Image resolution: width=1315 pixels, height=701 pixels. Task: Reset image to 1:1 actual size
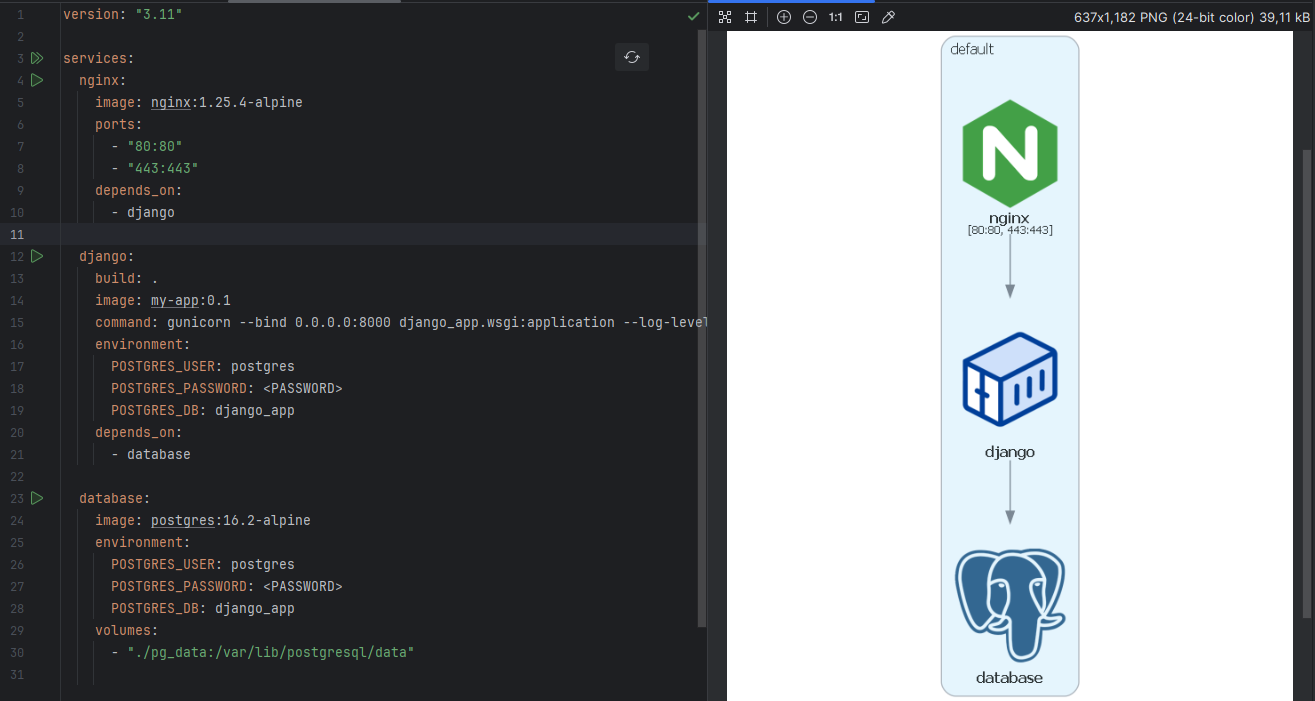(836, 17)
